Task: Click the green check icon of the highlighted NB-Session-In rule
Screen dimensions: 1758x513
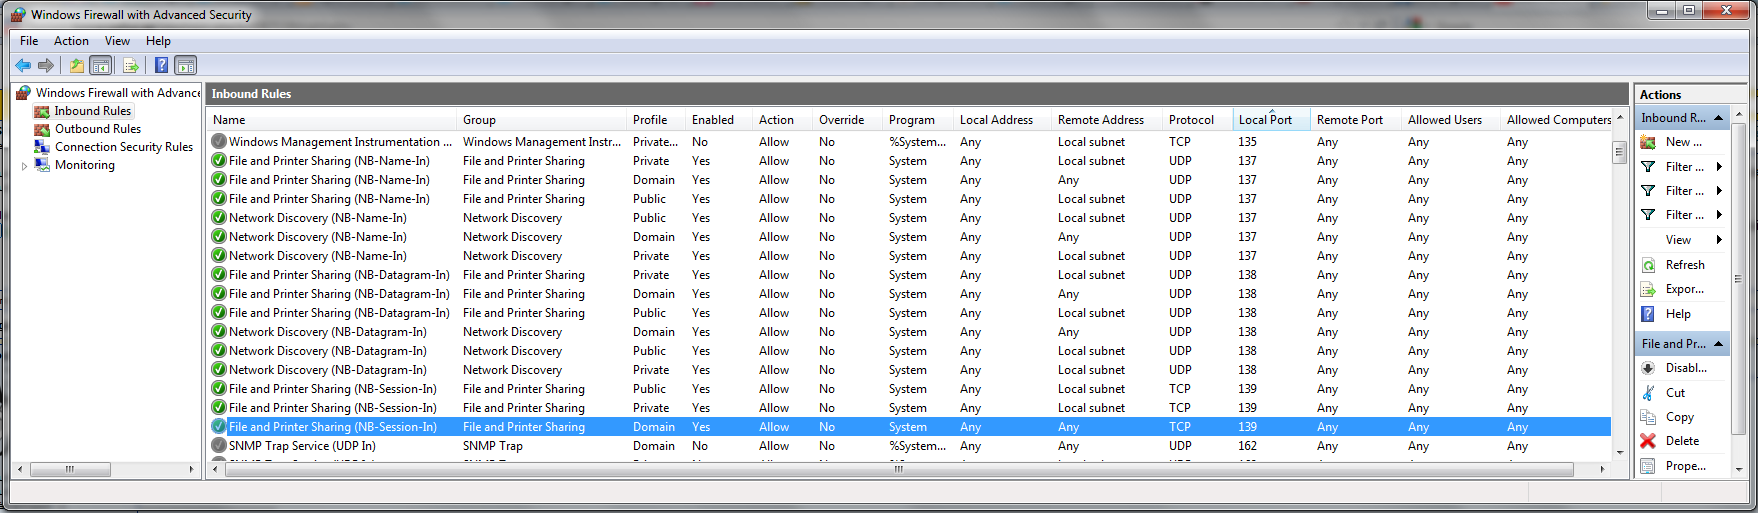Action: pyautogui.click(x=219, y=427)
